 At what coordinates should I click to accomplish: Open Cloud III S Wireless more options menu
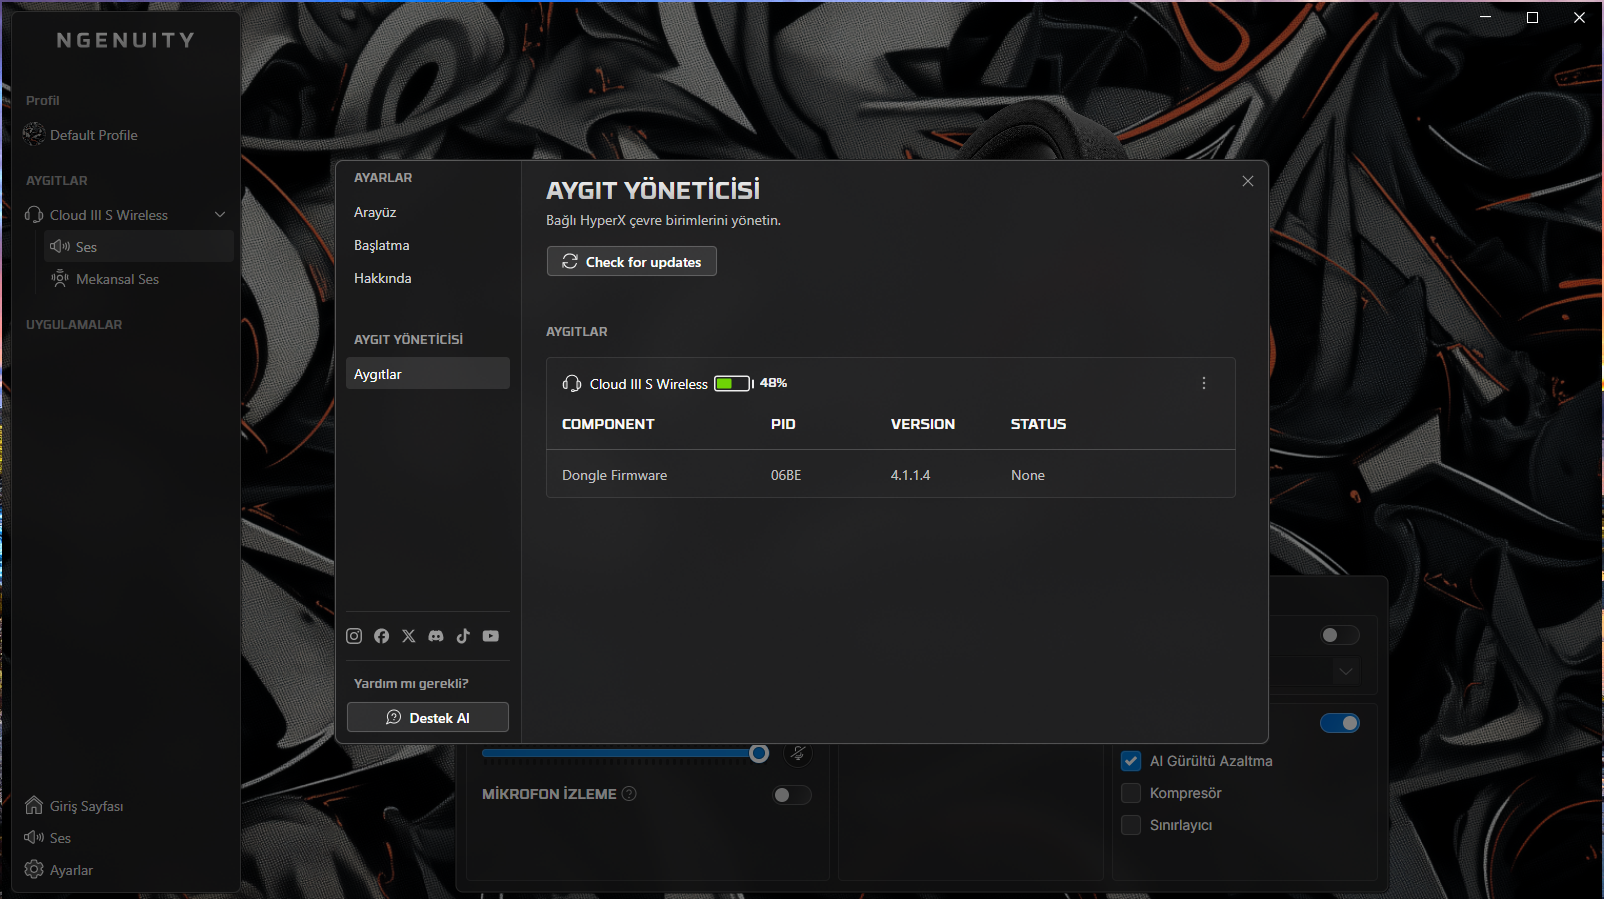1204,383
